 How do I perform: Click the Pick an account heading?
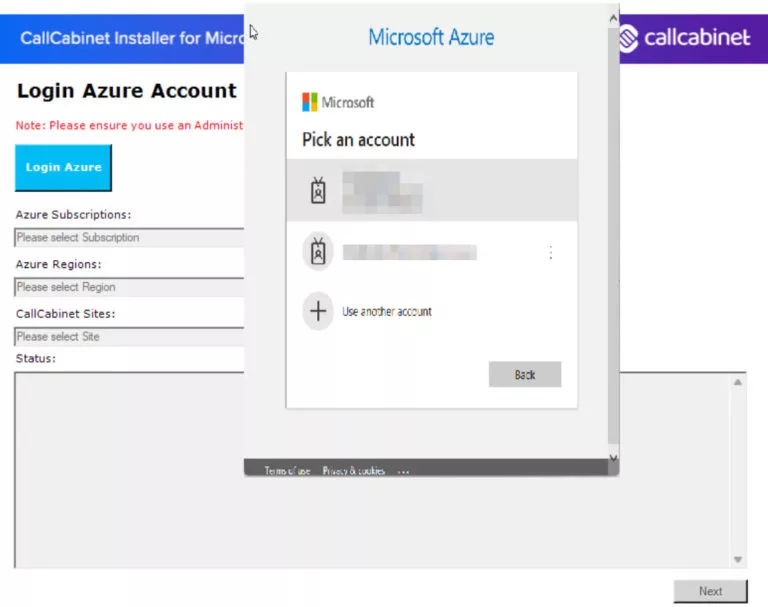tap(358, 140)
